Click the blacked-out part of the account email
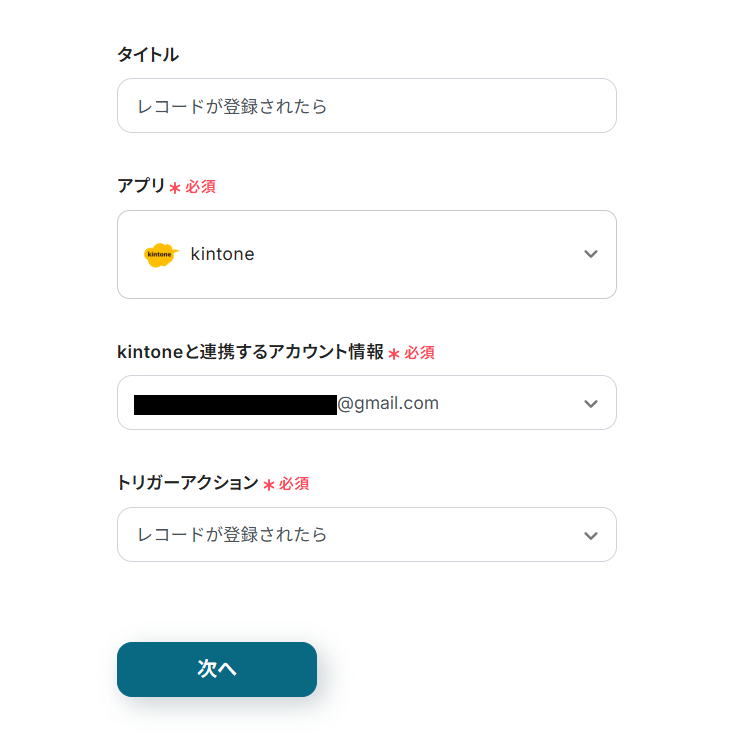Viewport: 736px width, 752px height. (235, 404)
